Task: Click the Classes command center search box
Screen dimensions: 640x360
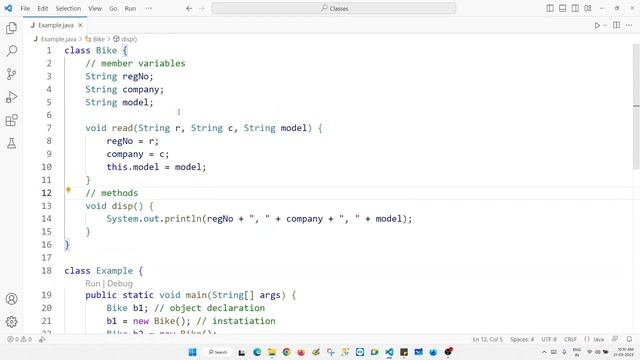Action: click(333, 8)
